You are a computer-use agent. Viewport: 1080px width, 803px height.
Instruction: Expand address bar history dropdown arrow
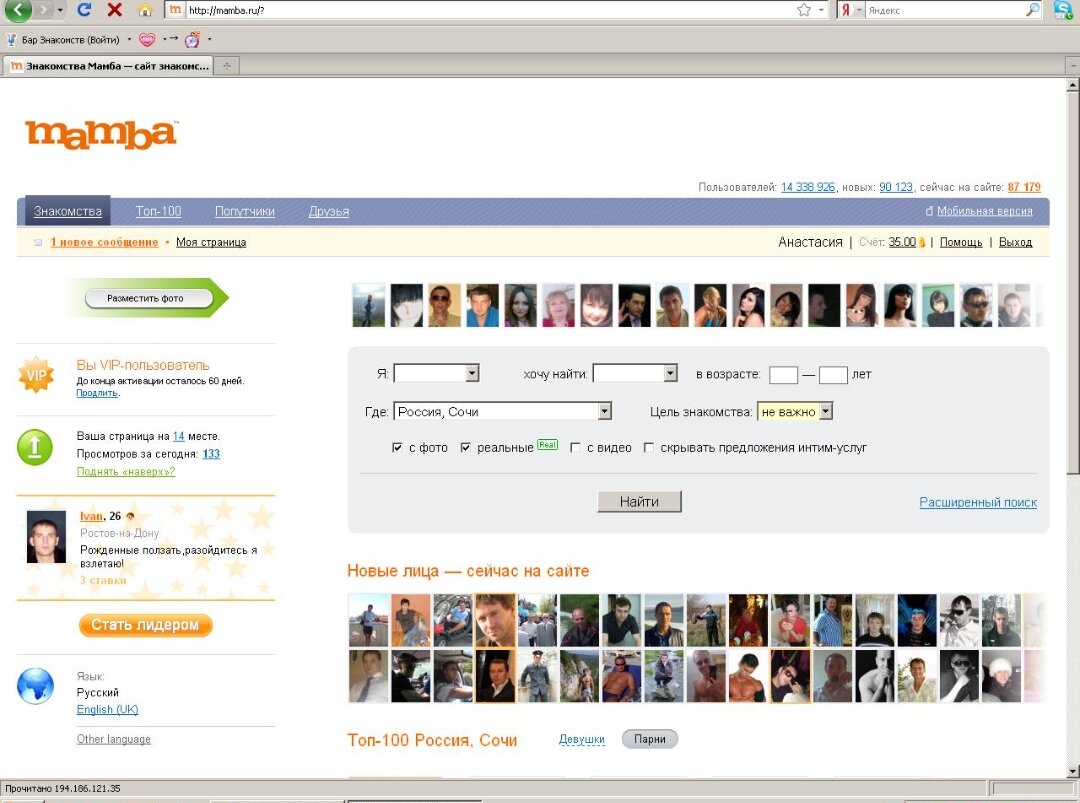(821, 10)
